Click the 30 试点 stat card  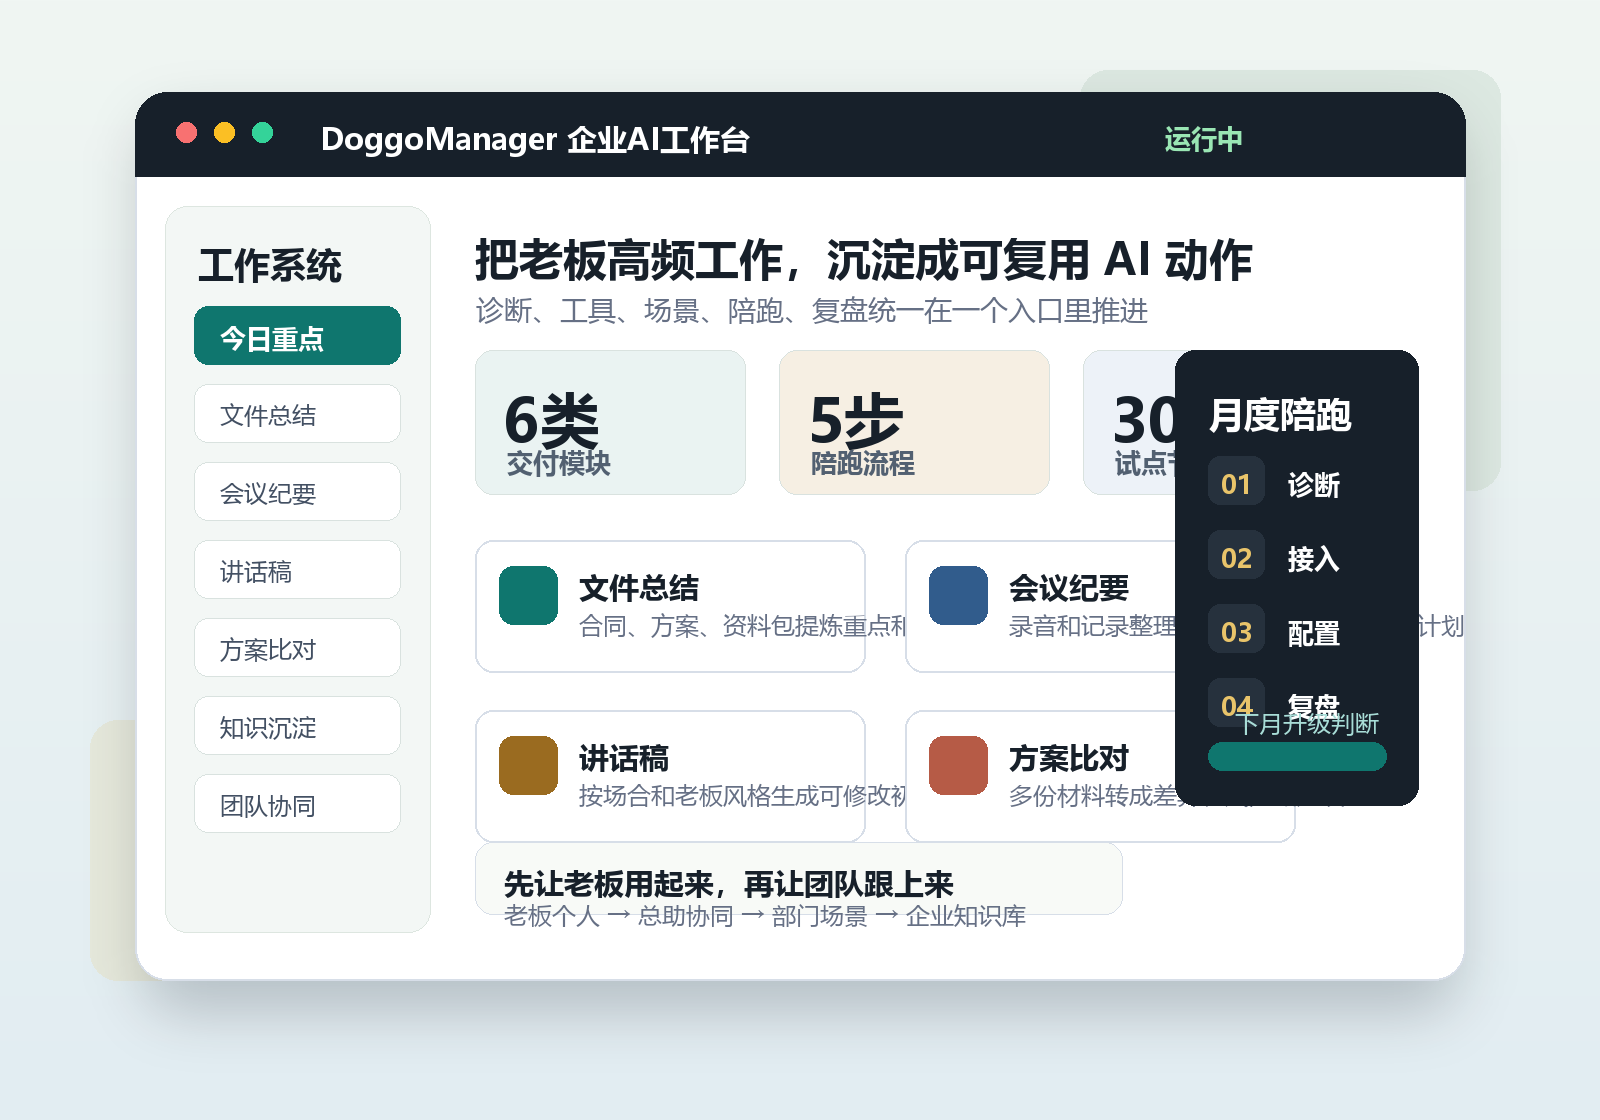coord(1130,422)
